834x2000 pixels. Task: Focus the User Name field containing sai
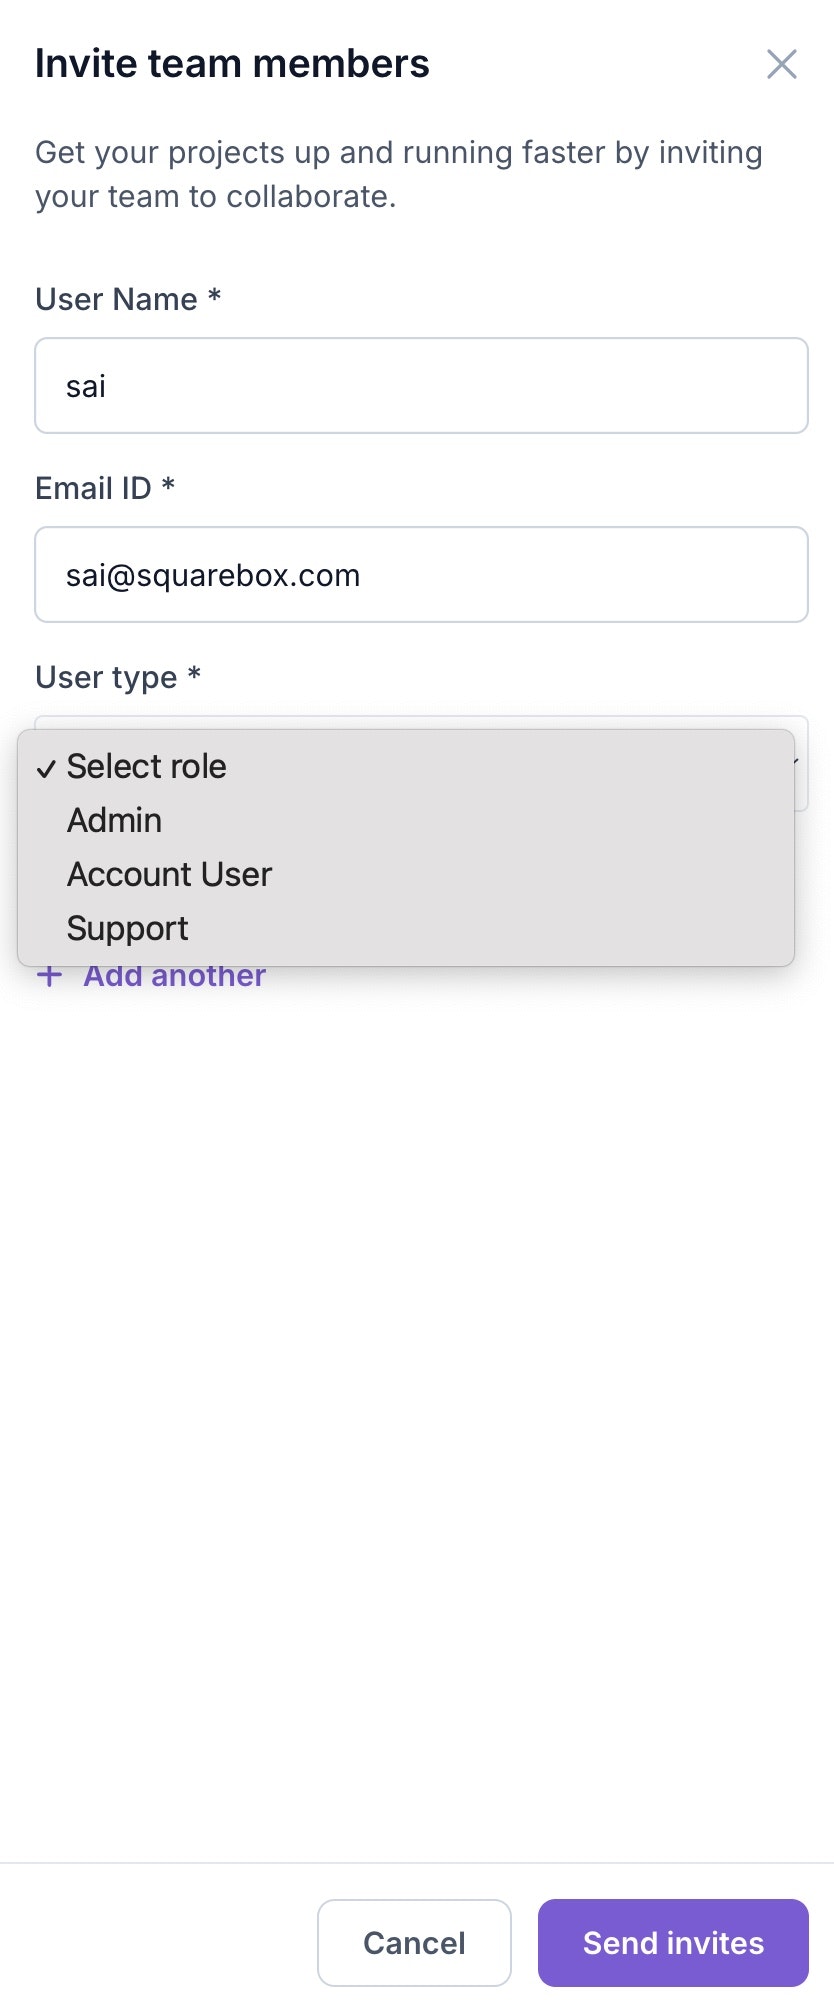click(421, 386)
